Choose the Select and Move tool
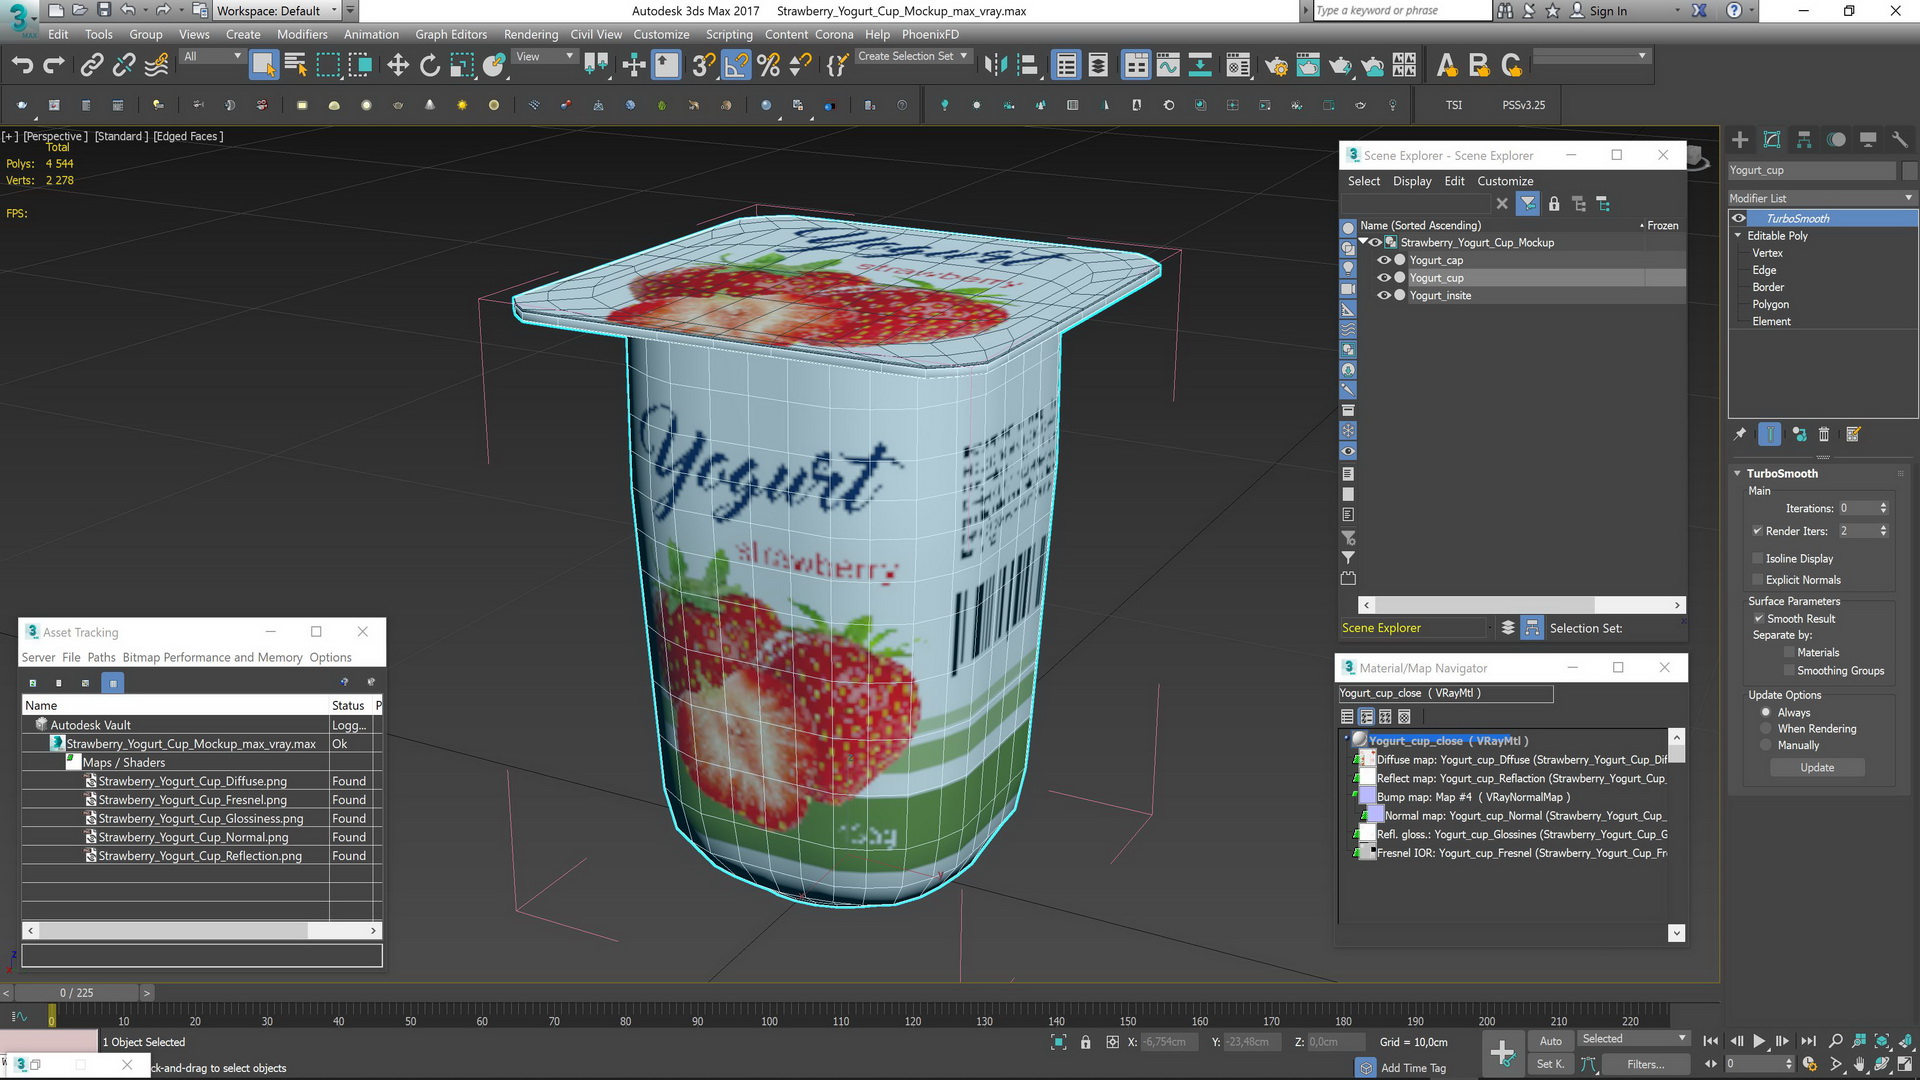This screenshot has height=1080, width=1920. [398, 66]
